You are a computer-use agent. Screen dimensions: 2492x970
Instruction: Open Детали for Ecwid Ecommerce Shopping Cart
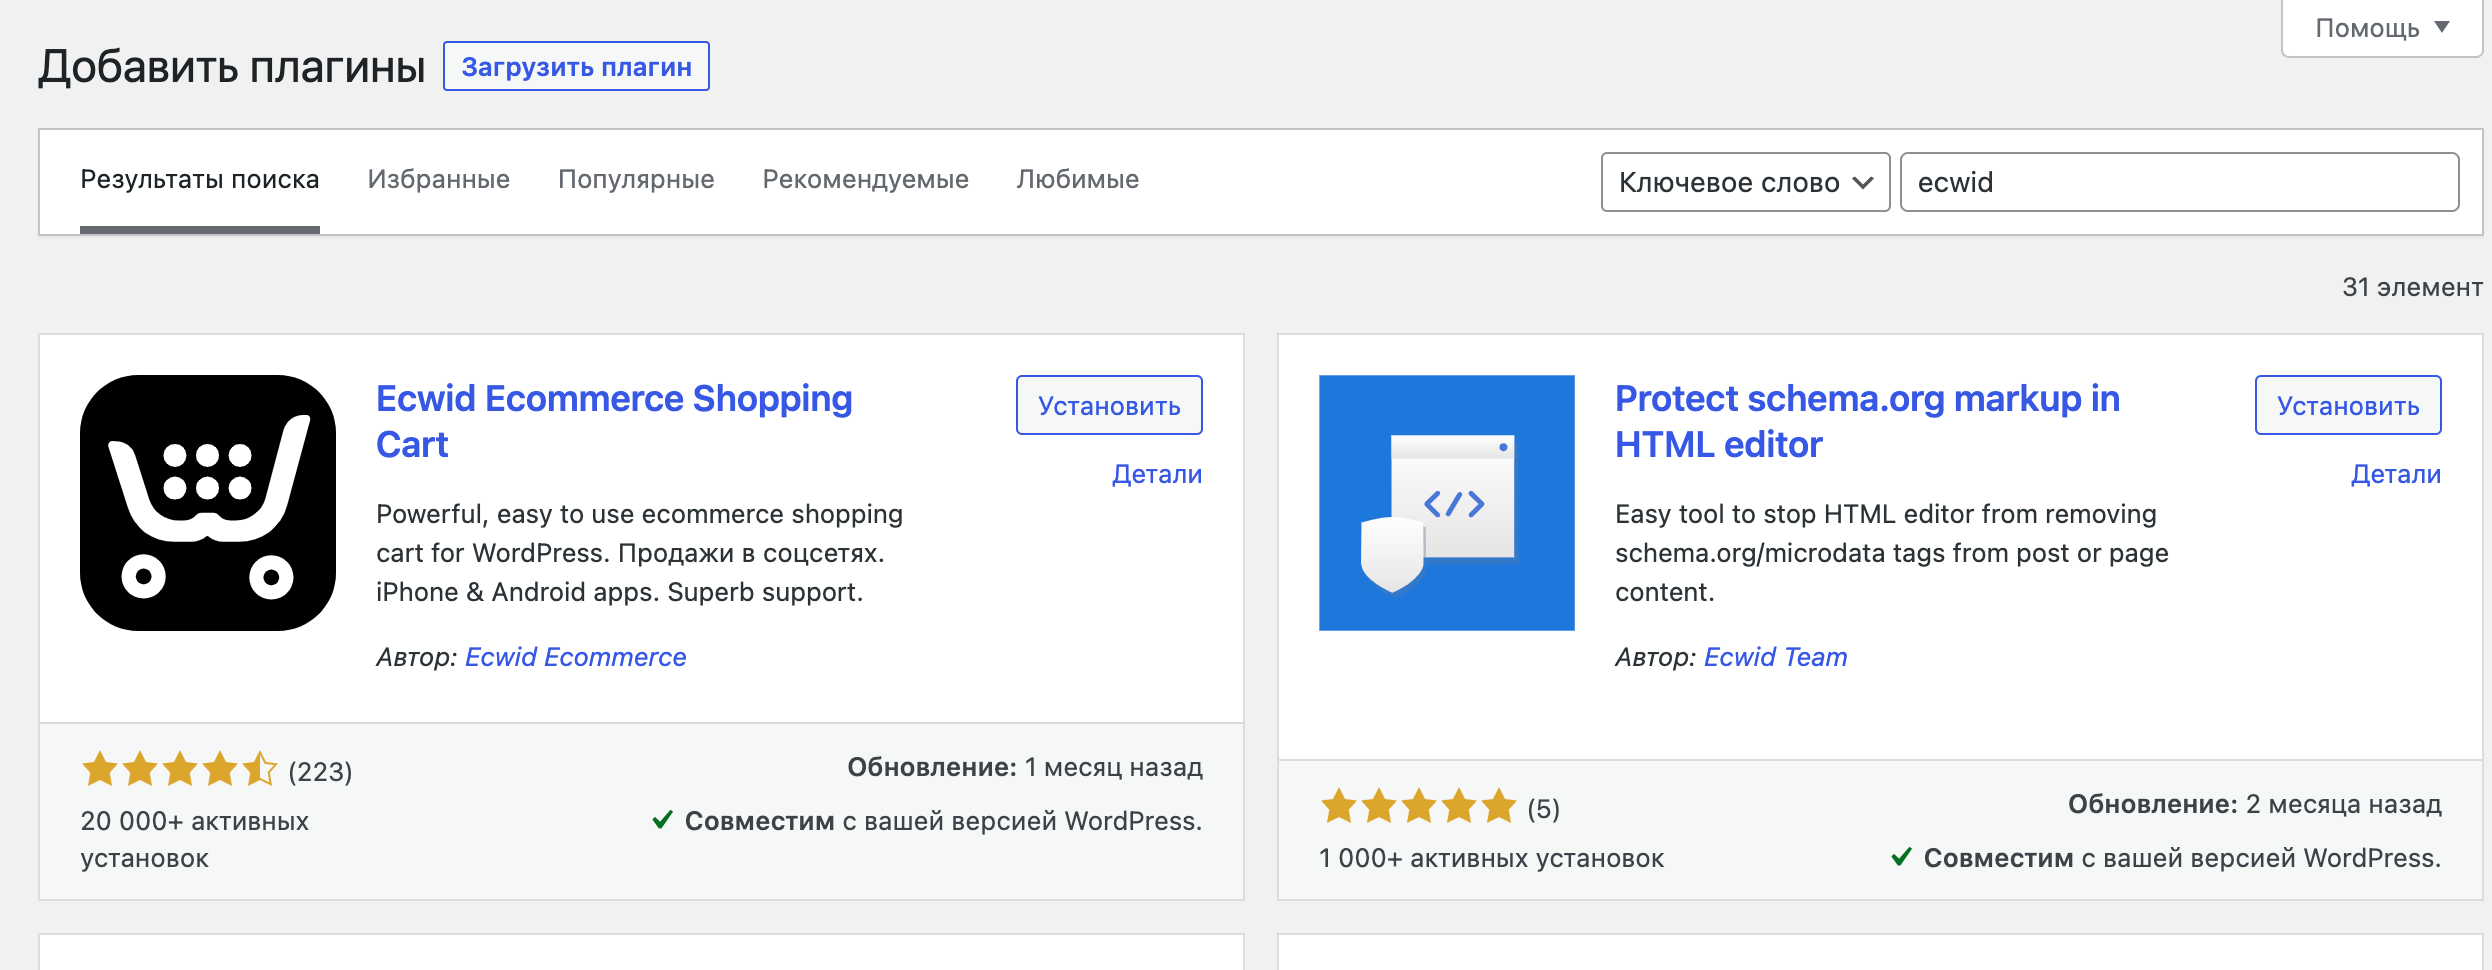click(x=1157, y=474)
